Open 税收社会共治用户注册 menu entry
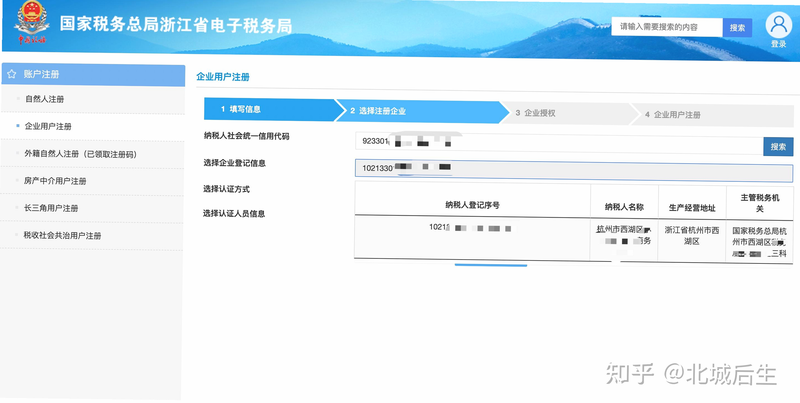 (x=62, y=235)
